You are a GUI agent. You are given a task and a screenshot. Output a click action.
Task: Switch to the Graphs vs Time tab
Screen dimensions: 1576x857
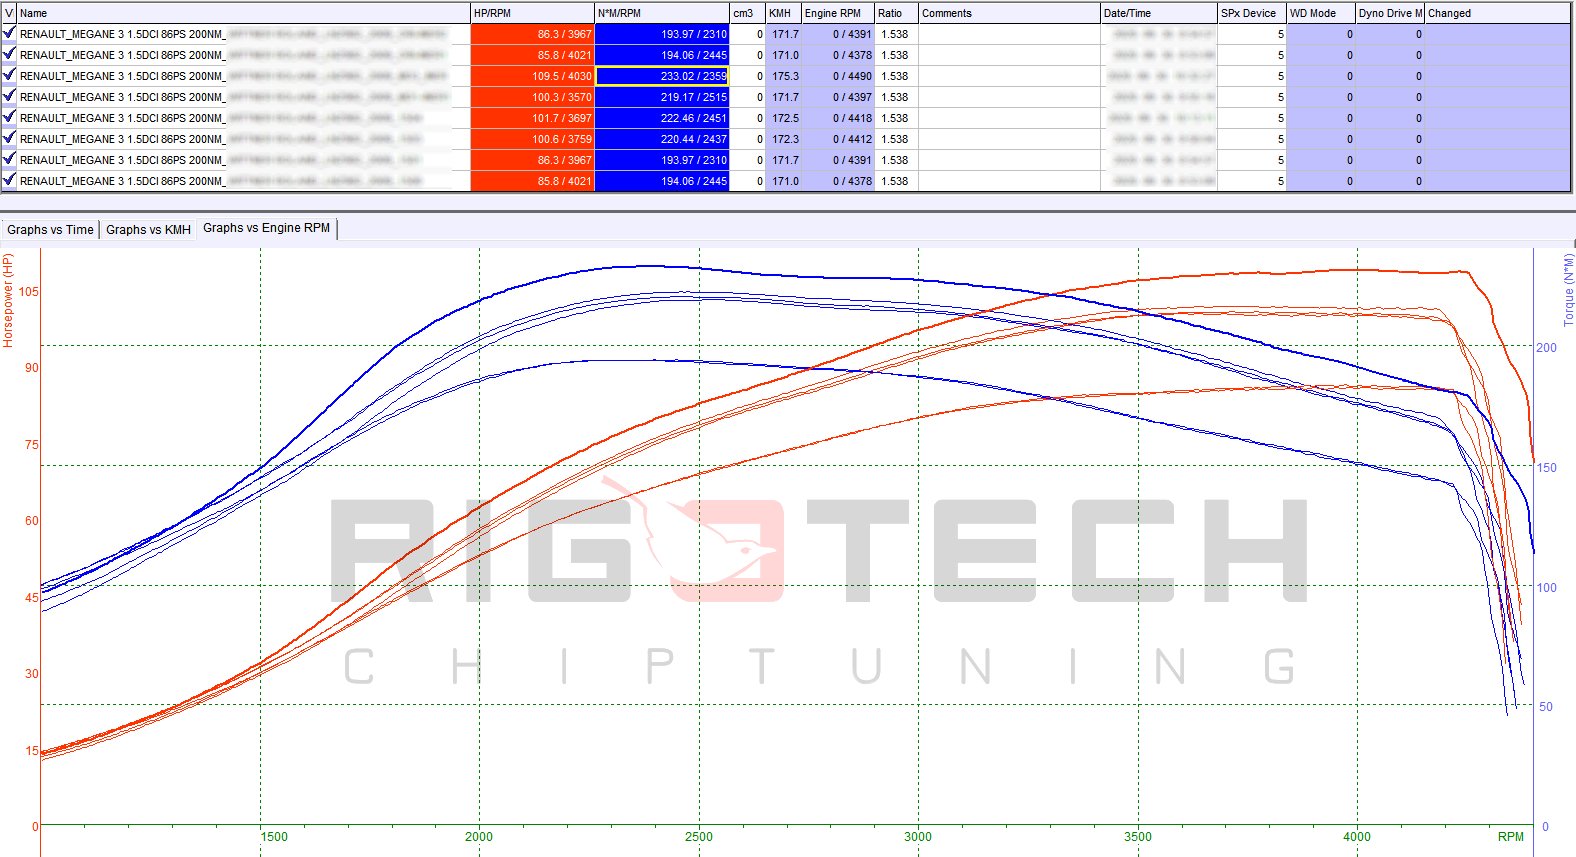[x=50, y=229]
